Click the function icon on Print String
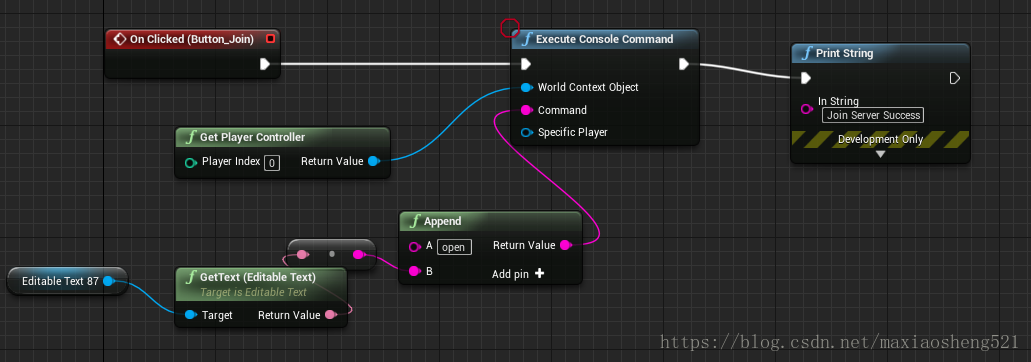The image size is (1031, 362). (807, 53)
